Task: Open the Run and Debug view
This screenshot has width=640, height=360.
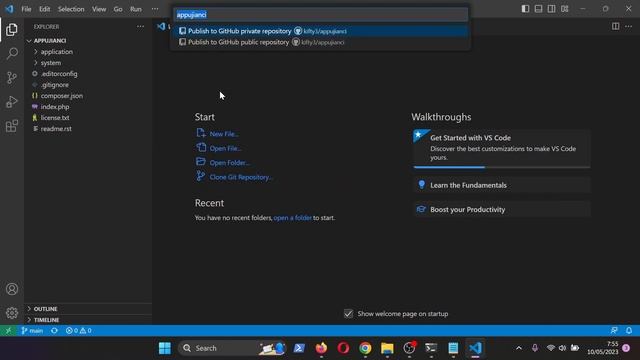Action: click(x=12, y=102)
